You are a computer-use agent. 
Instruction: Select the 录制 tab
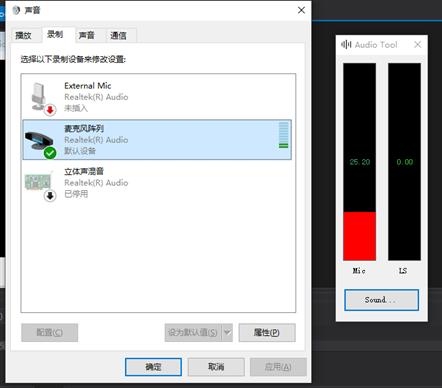55,34
